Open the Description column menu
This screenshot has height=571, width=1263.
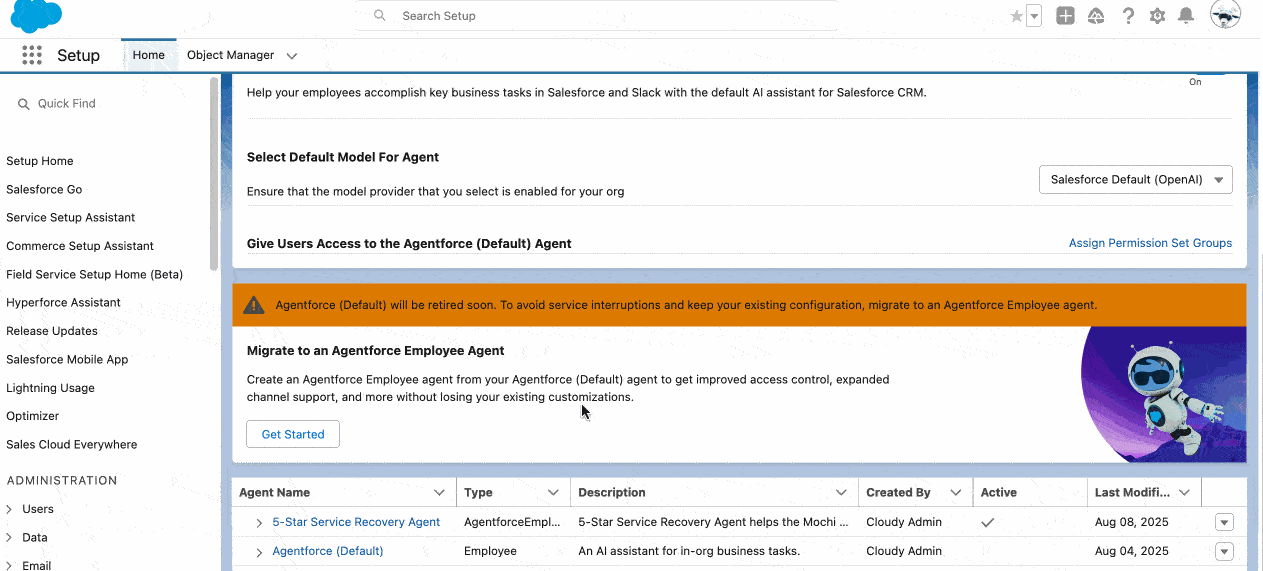coord(841,493)
